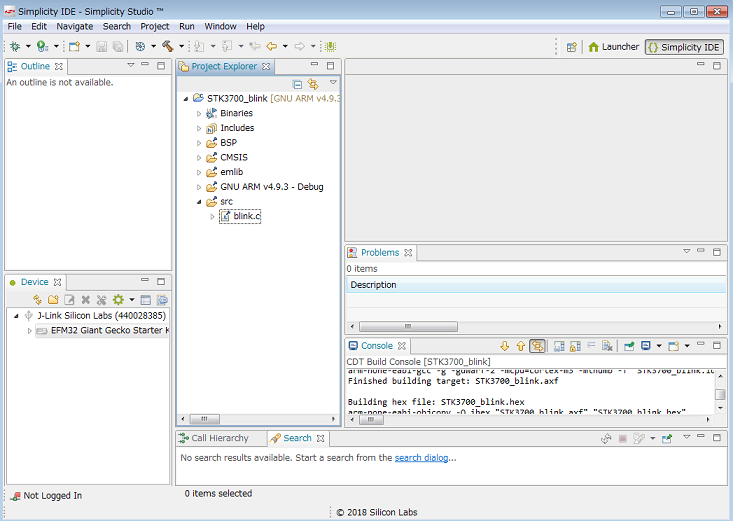Image resolution: width=733 pixels, height=521 pixels.
Task: Toggle the Console wrap/sync arrows button
Action: [537, 346]
